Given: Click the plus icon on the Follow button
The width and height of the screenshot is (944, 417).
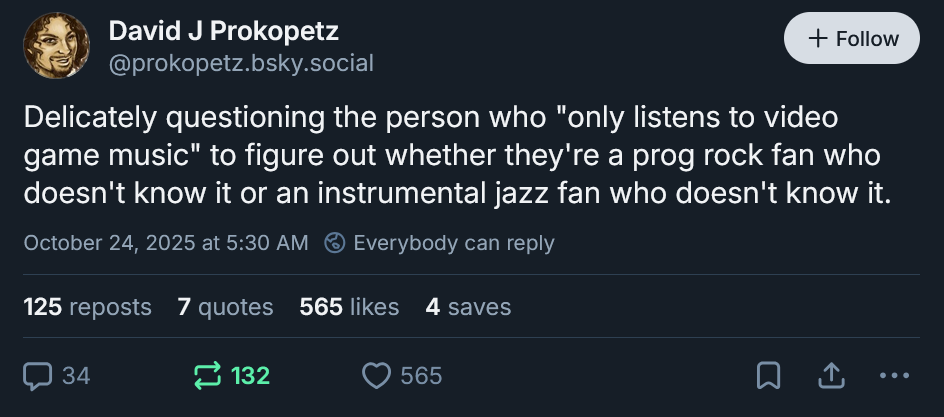Looking at the screenshot, I should (818, 39).
